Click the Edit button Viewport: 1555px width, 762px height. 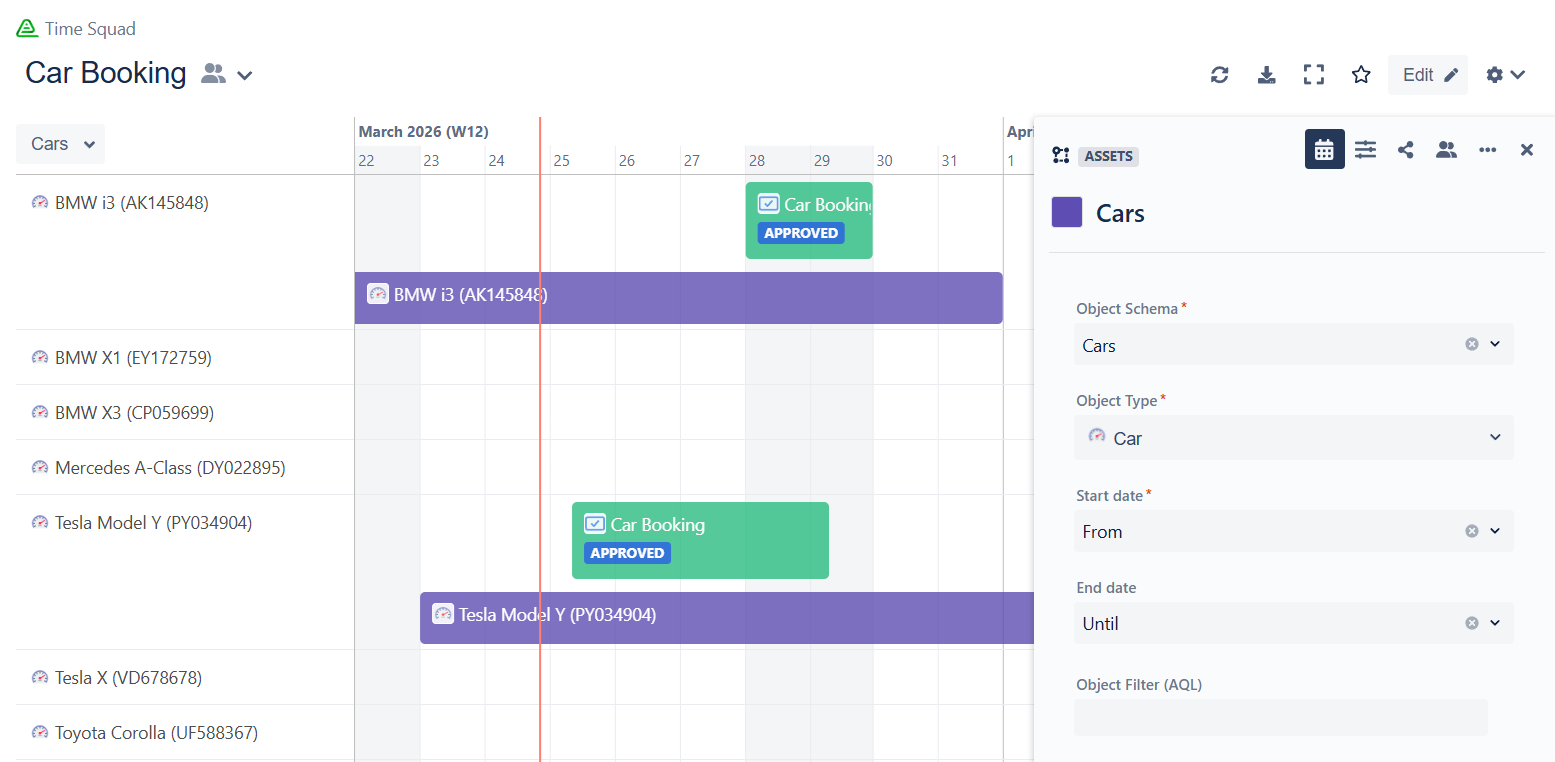coord(1428,75)
